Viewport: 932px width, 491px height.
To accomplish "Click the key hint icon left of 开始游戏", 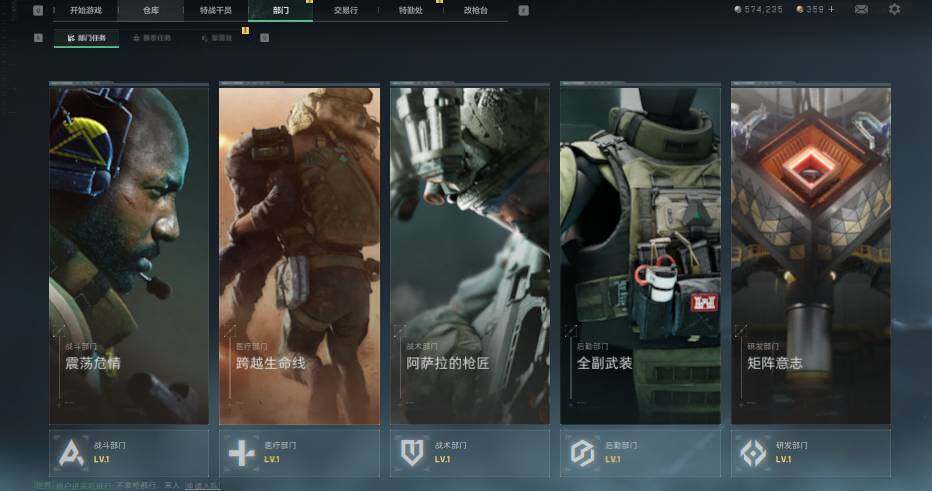I will coord(38,10).
